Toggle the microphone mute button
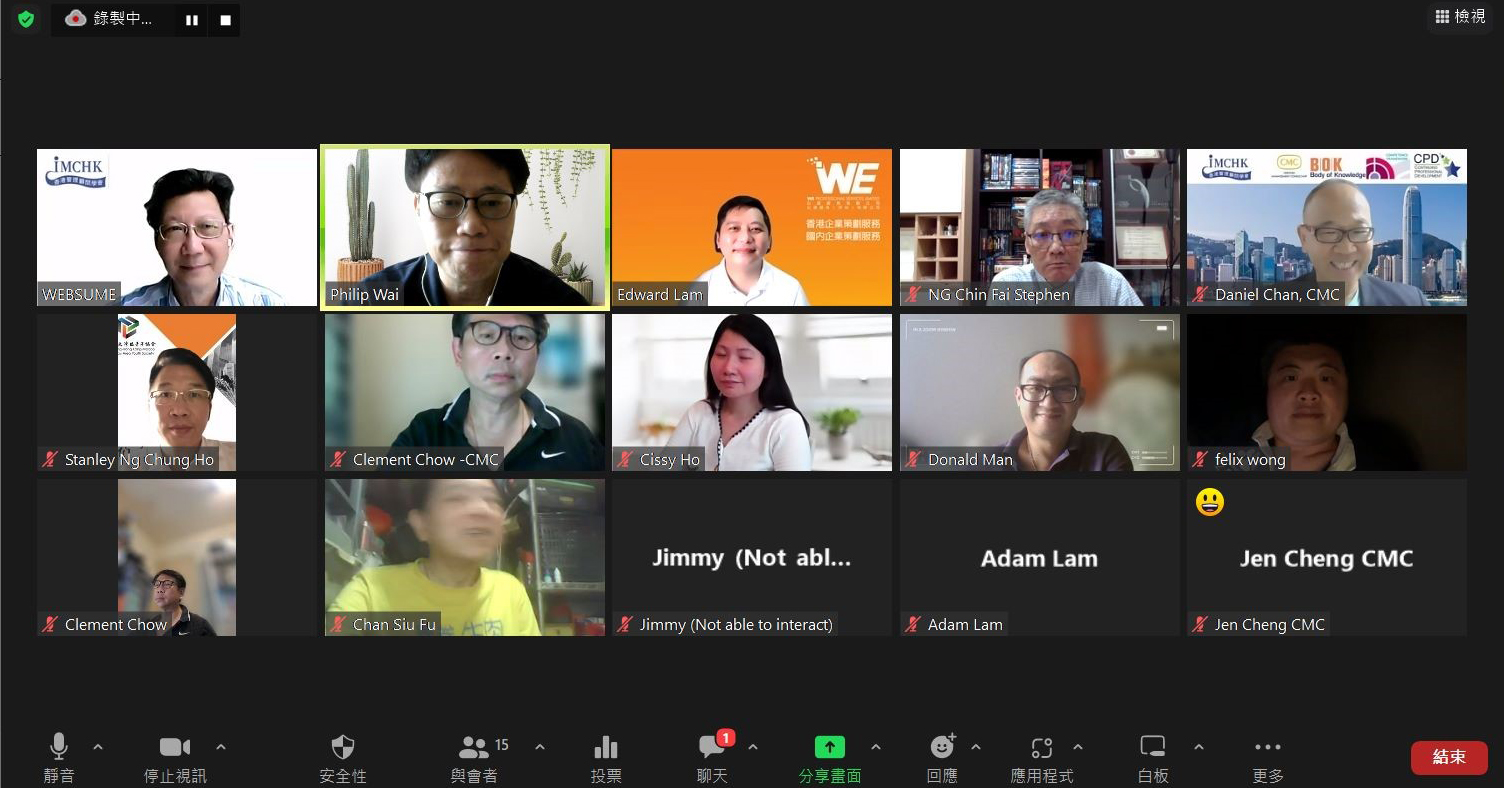Image resolution: width=1504 pixels, height=788 pixels. coord(59,746)
